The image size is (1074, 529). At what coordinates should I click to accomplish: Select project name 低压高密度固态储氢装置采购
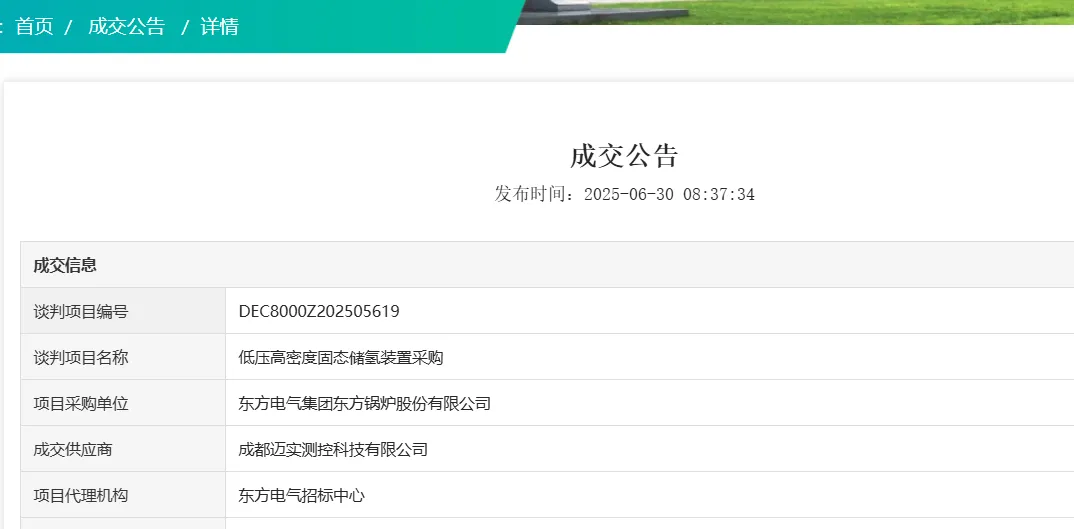(341, 358)
